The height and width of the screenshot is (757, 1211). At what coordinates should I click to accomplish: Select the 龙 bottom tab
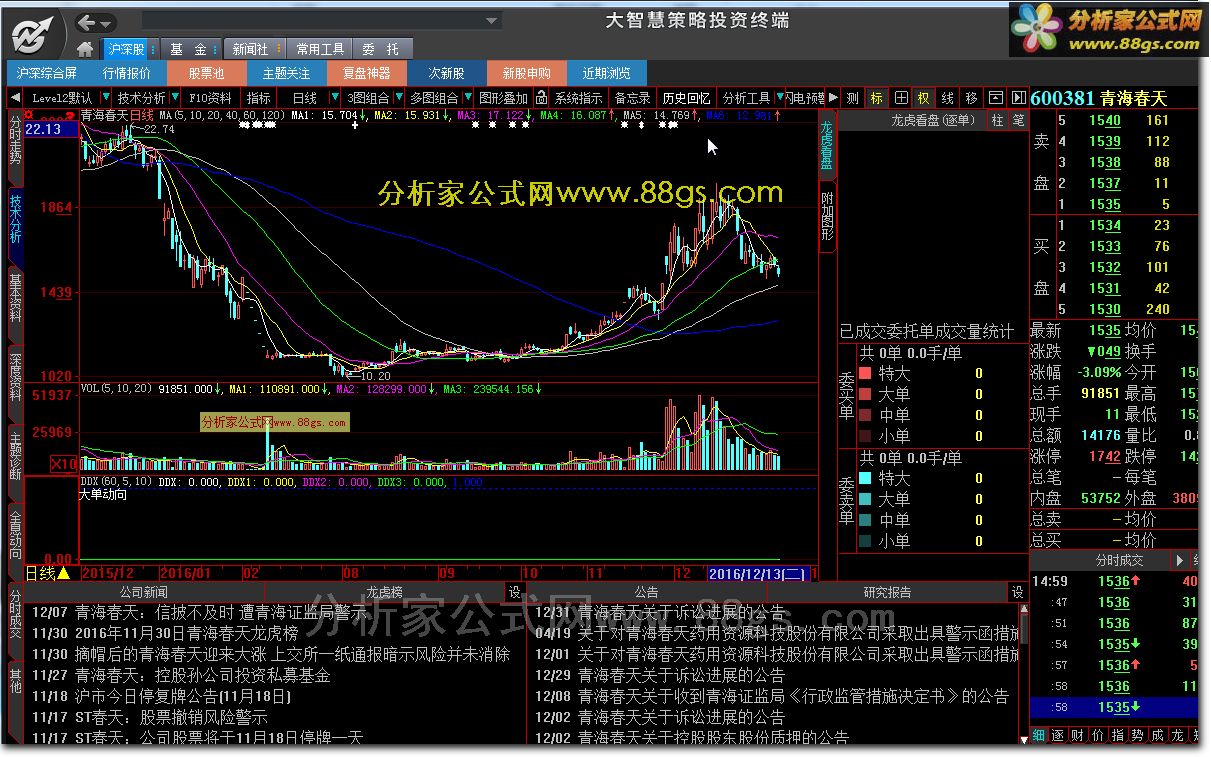(x=1179, y=735)
